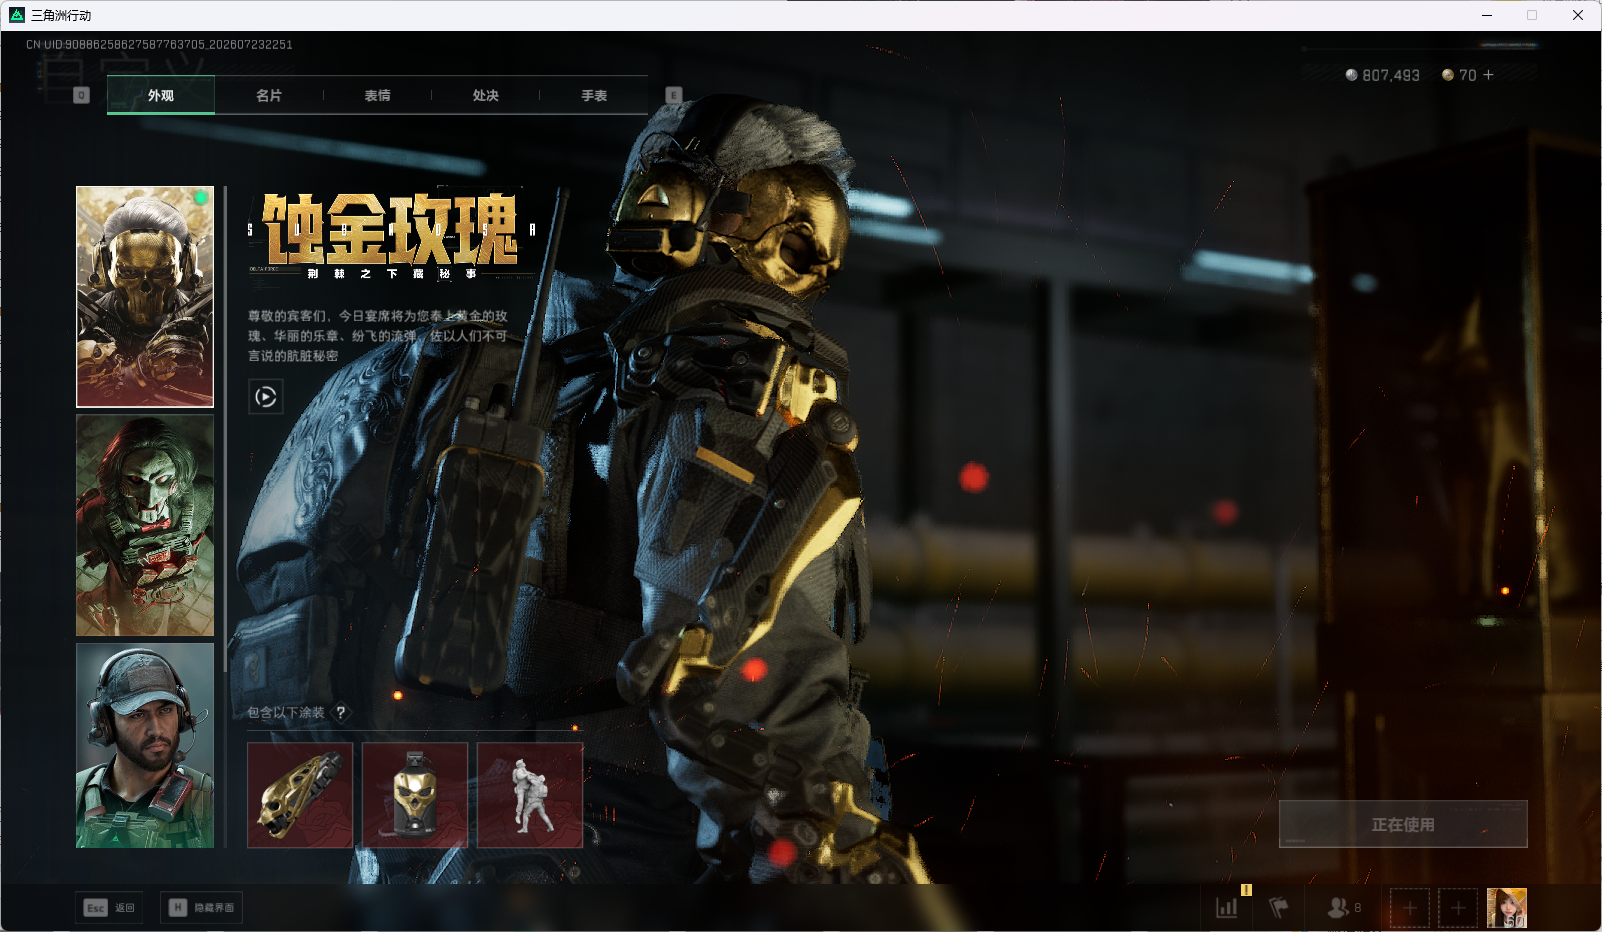View the gold skull grenade charm item
The height and width of the screenshot is (932, 1602).
click(x=415, y=795)
